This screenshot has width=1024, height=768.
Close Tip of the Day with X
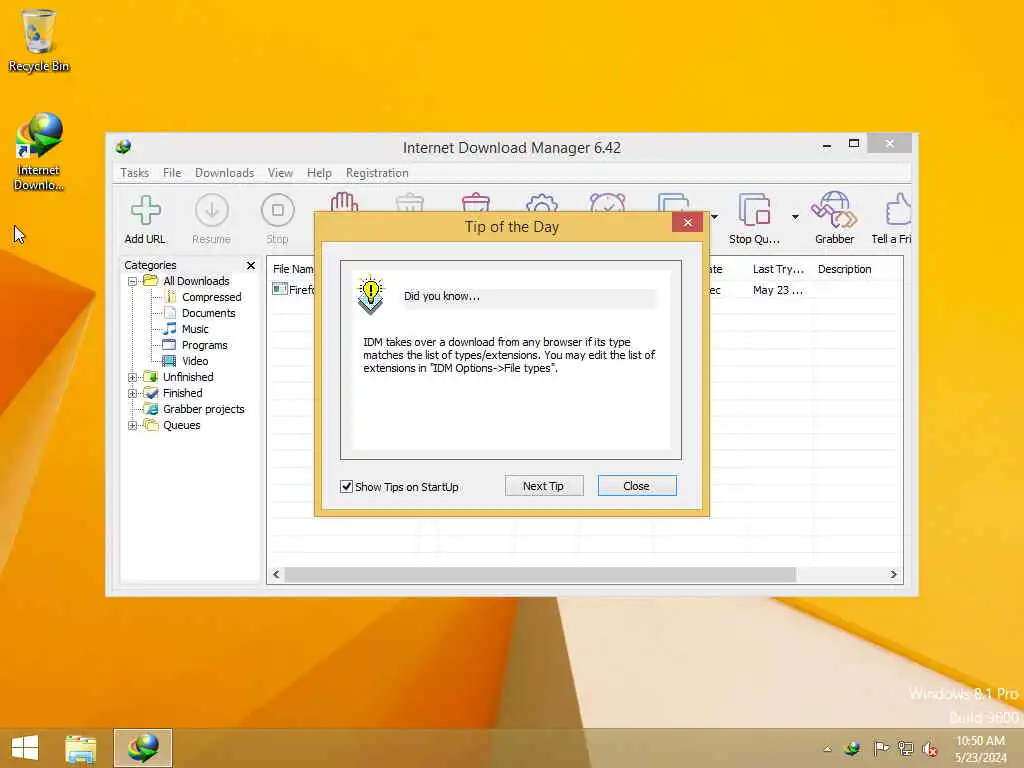(x=688, y=222)
